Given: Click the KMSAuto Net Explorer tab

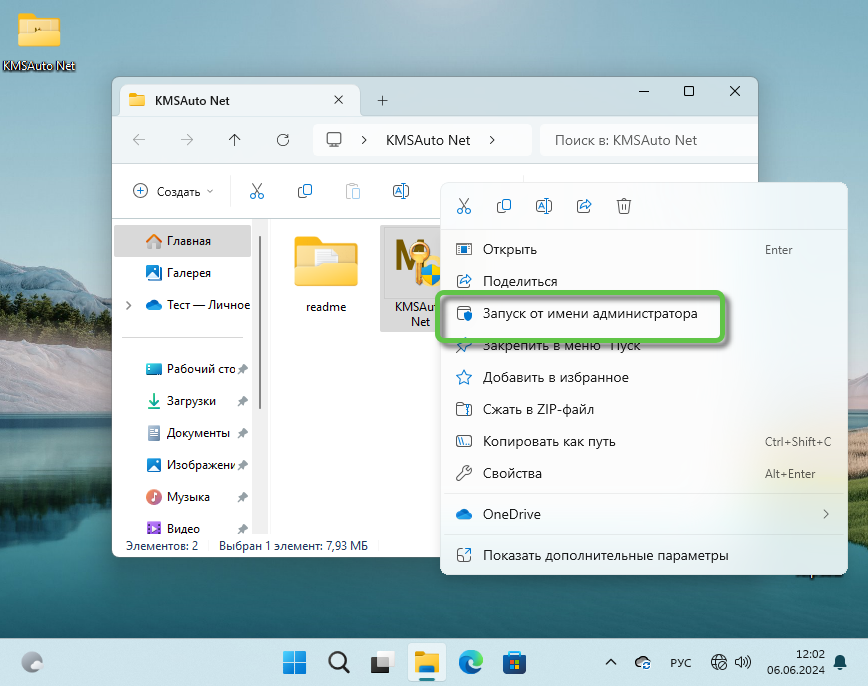Looking at the screenshot, I should [x=240, y=100].
